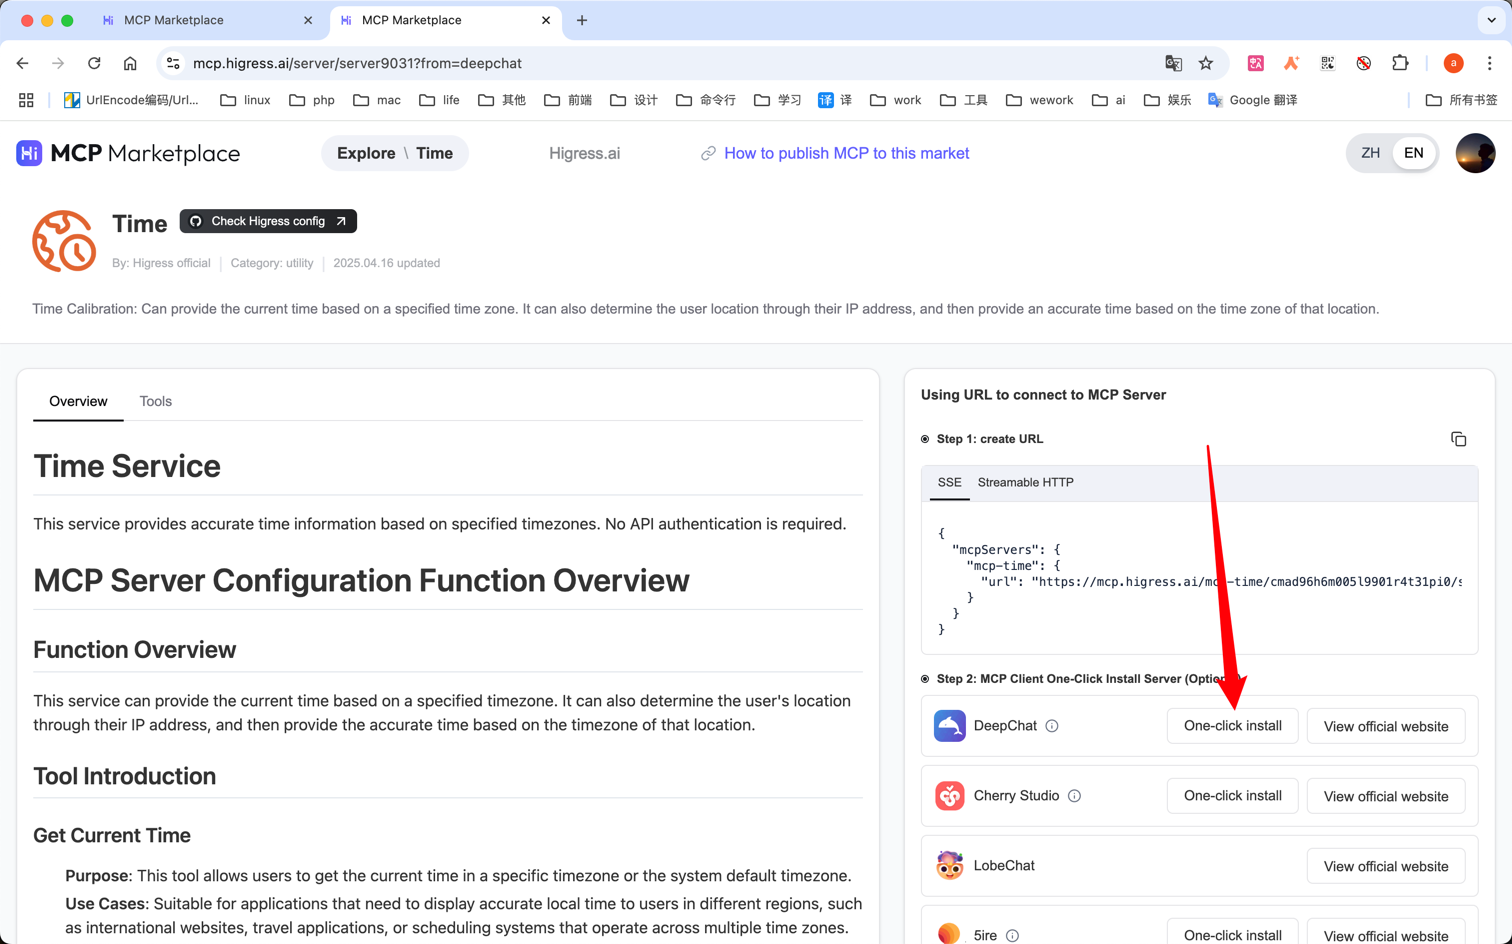Screen dimensions: 1512x944
Task: View official website for 5ire
Action: [x=1386, y=932]
